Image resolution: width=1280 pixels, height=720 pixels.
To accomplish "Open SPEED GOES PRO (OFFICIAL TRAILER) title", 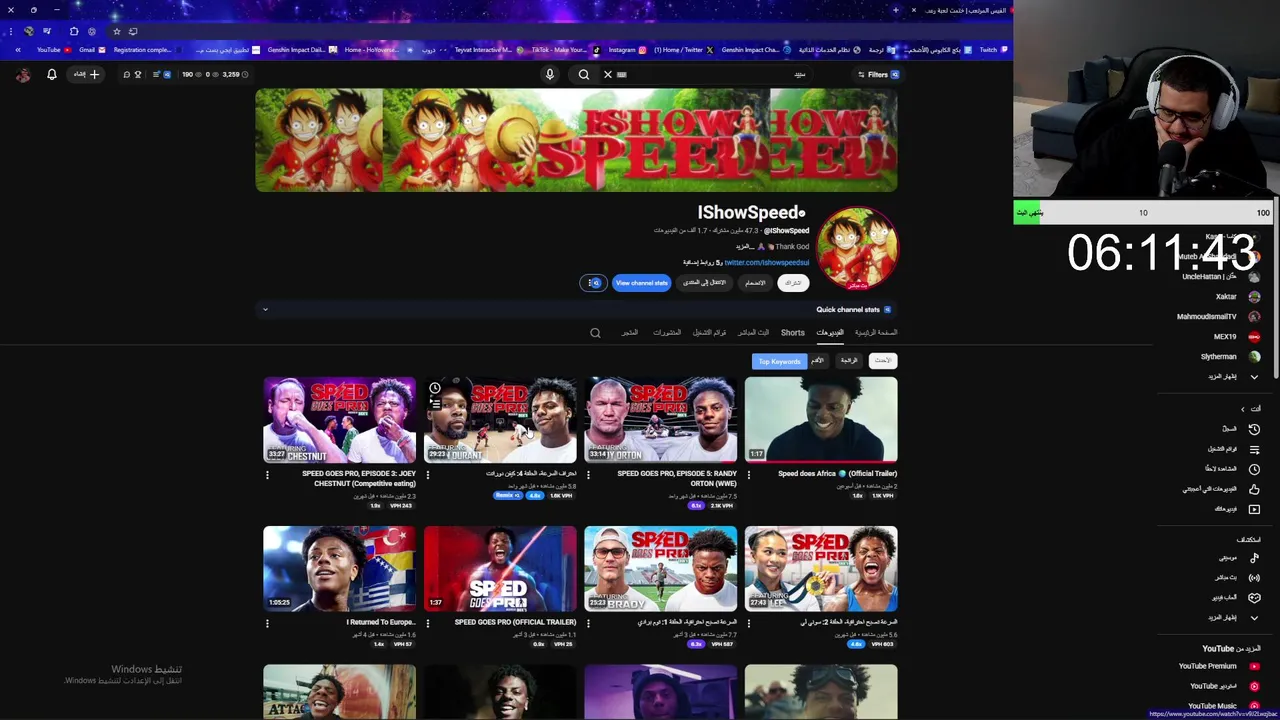I will [x=515, y=622].
